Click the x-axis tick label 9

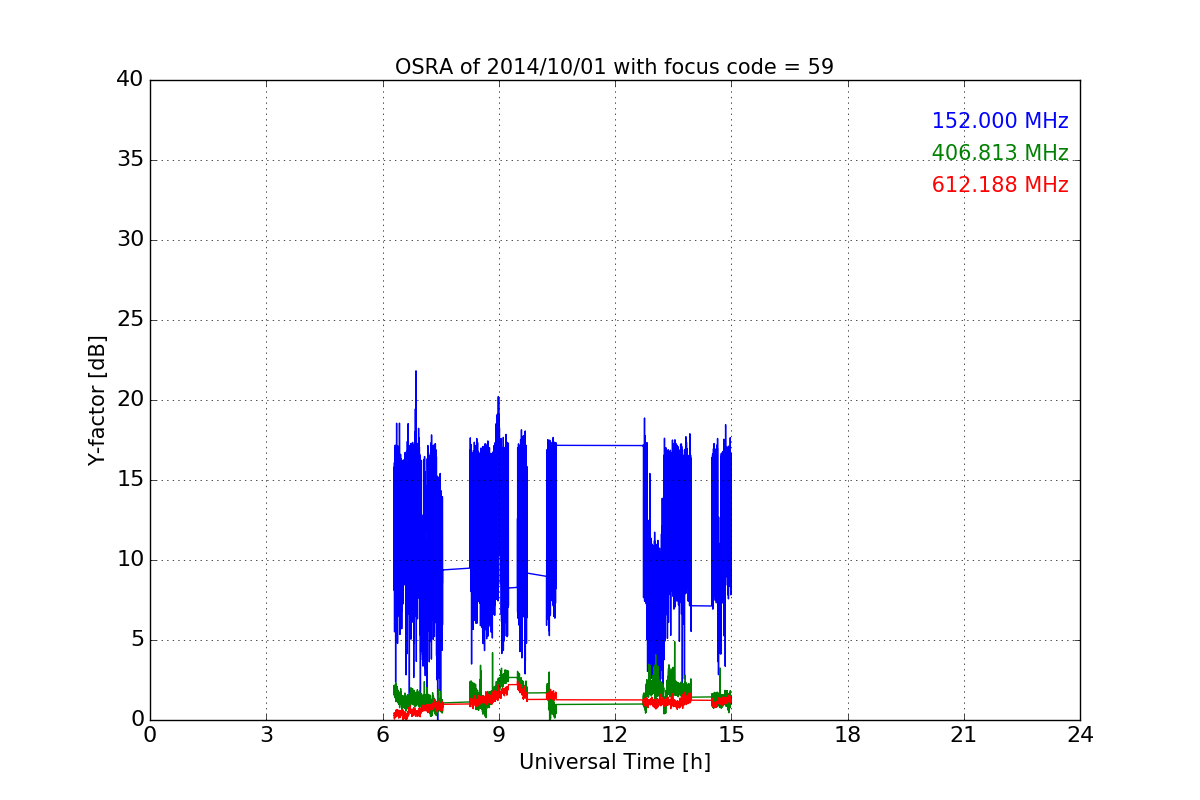[x=499, y=735]
